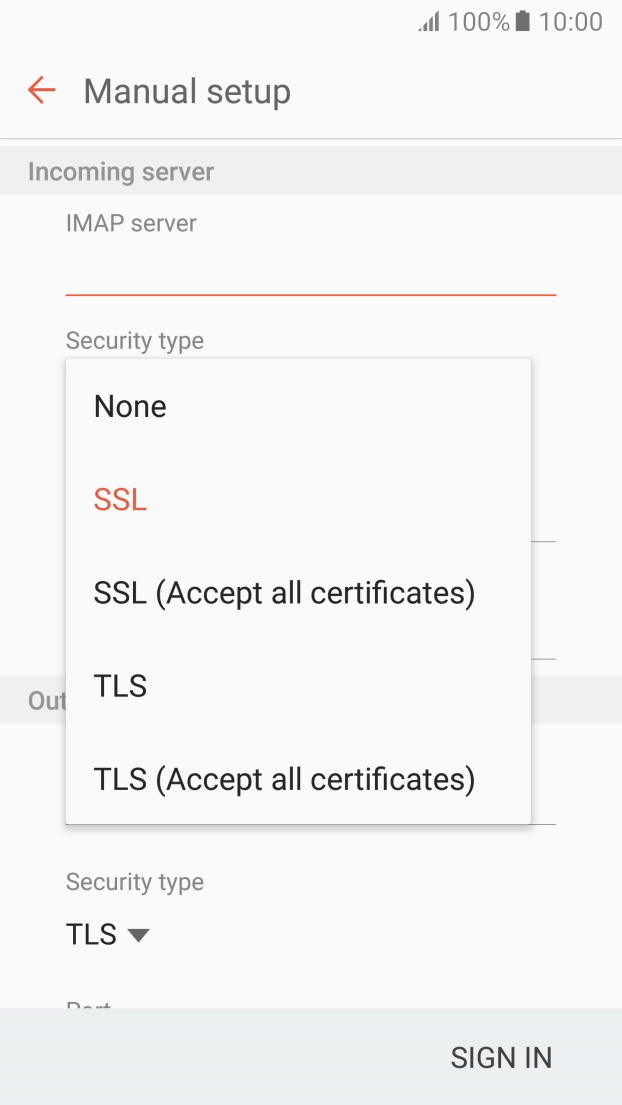Select SSL from the security list
622x1105 pixels.
tap(119, 499)
